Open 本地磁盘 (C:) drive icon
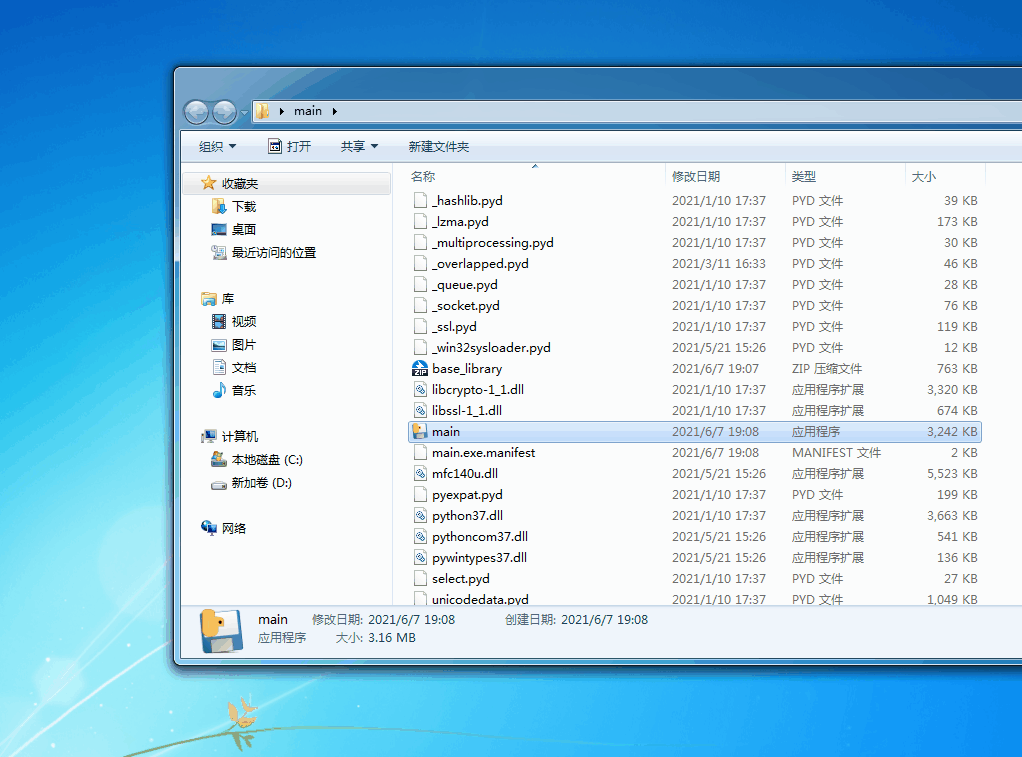Image resolution: width=1022 pixels, height=757 pixels. (218, 460)
